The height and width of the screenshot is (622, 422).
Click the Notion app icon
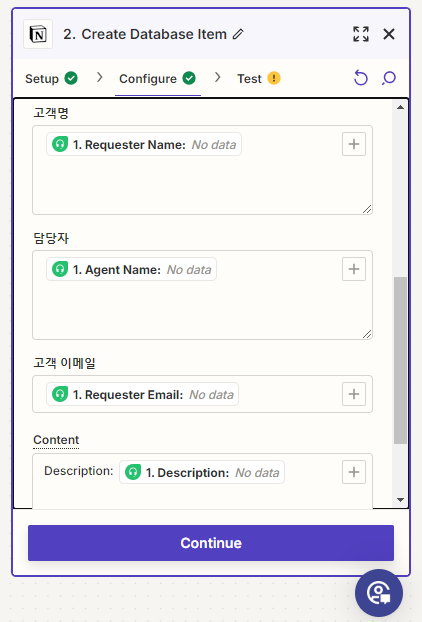38,34
